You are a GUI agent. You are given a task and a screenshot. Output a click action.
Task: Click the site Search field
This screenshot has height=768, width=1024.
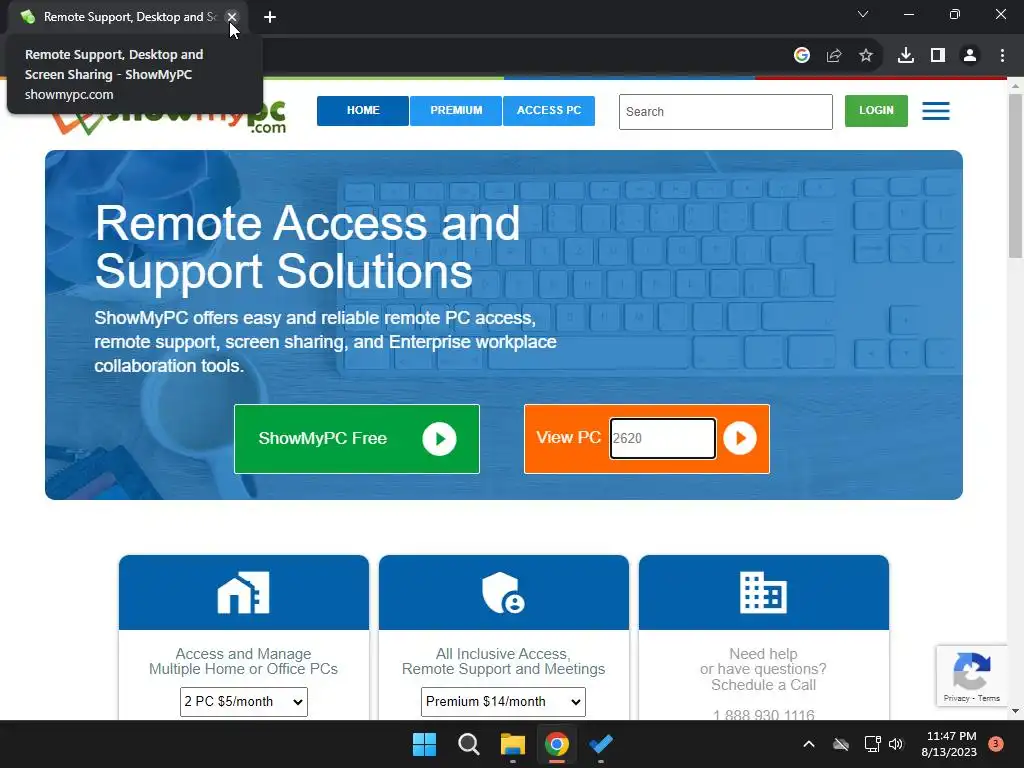[x=726, y=112]
